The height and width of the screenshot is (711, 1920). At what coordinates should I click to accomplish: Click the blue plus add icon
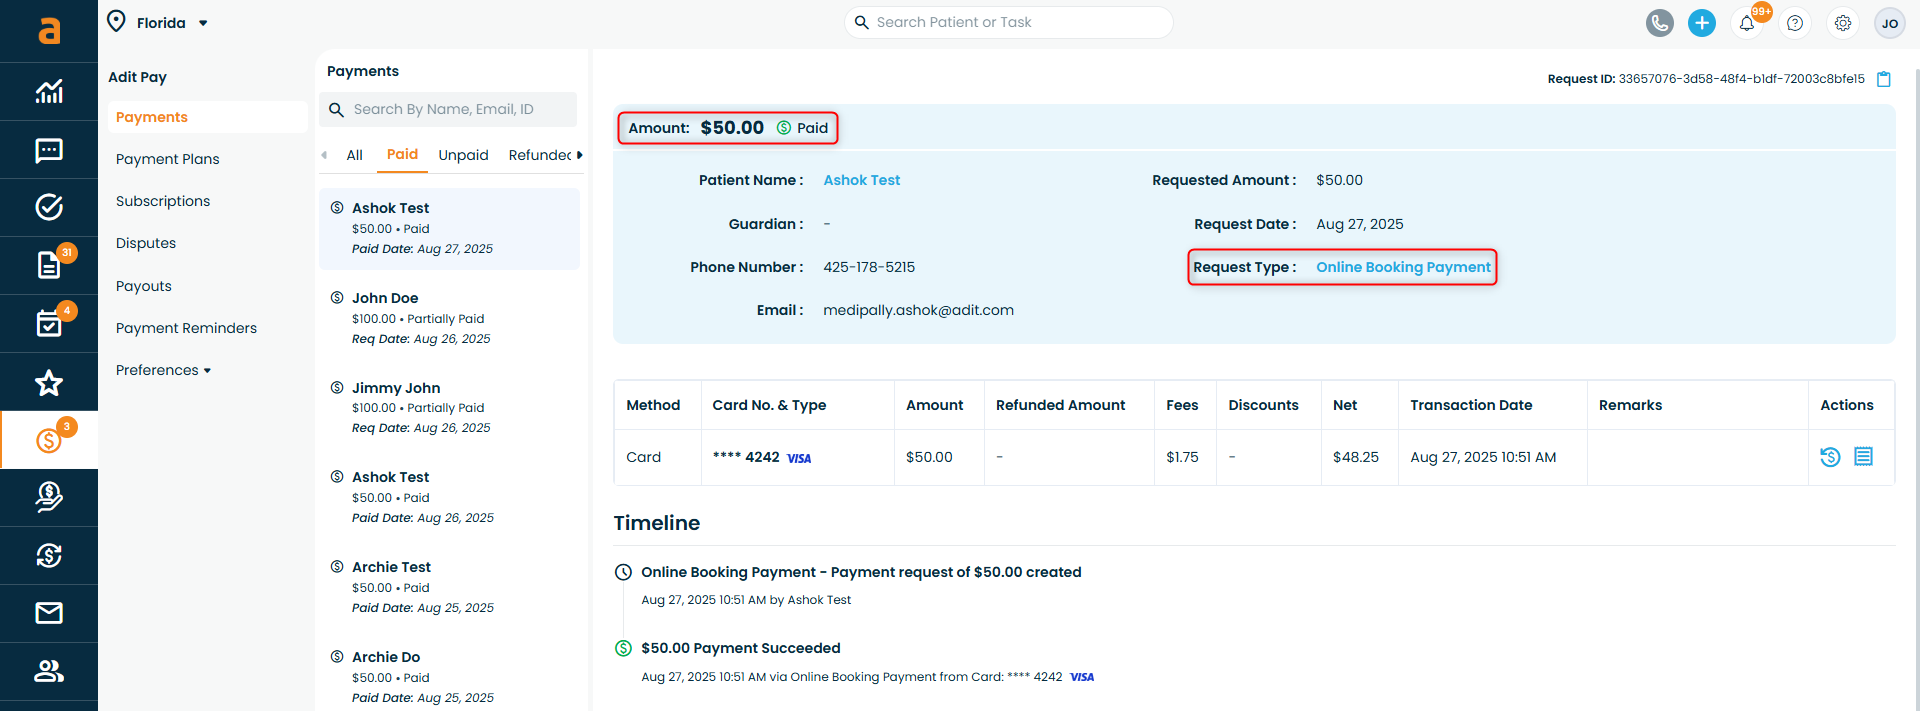pyautogui.click(x=1701, y=23)
